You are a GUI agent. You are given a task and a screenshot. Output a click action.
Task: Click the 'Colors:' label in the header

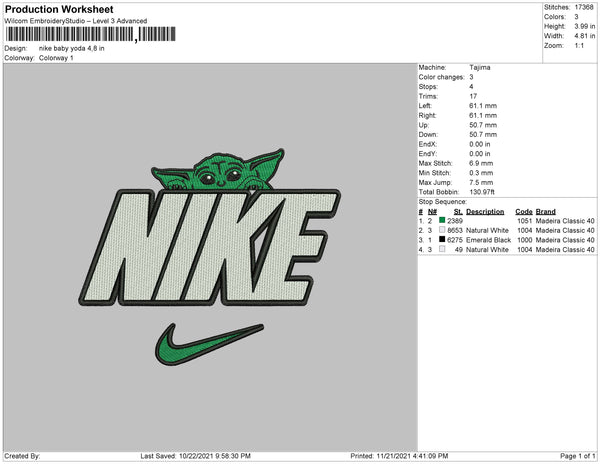(555, 17)
